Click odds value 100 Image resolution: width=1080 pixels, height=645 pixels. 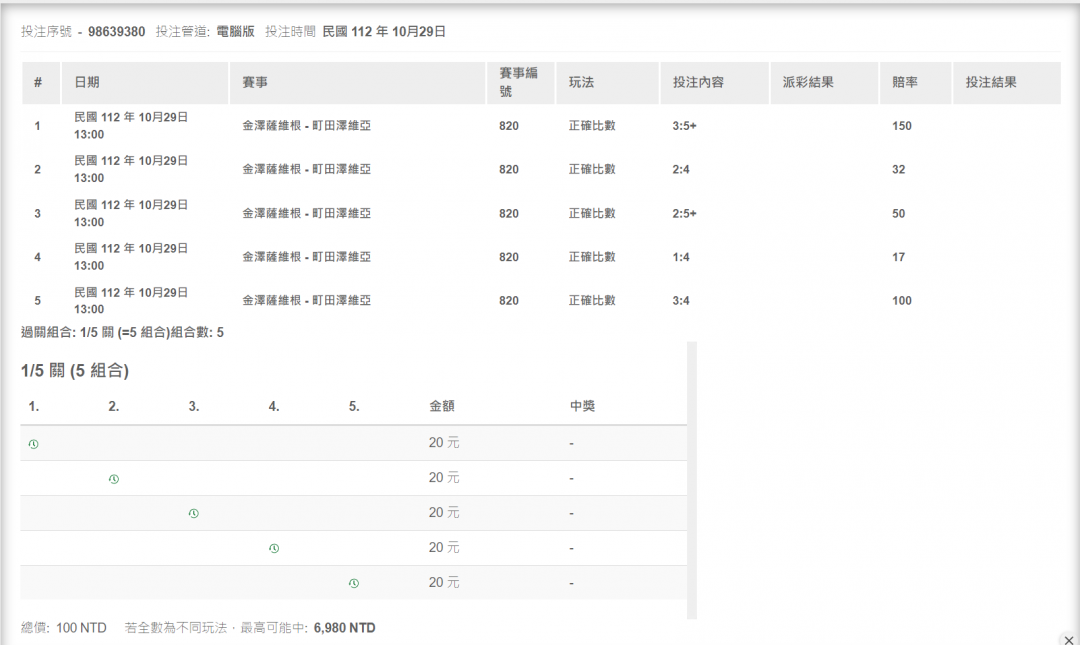(902, 300)
